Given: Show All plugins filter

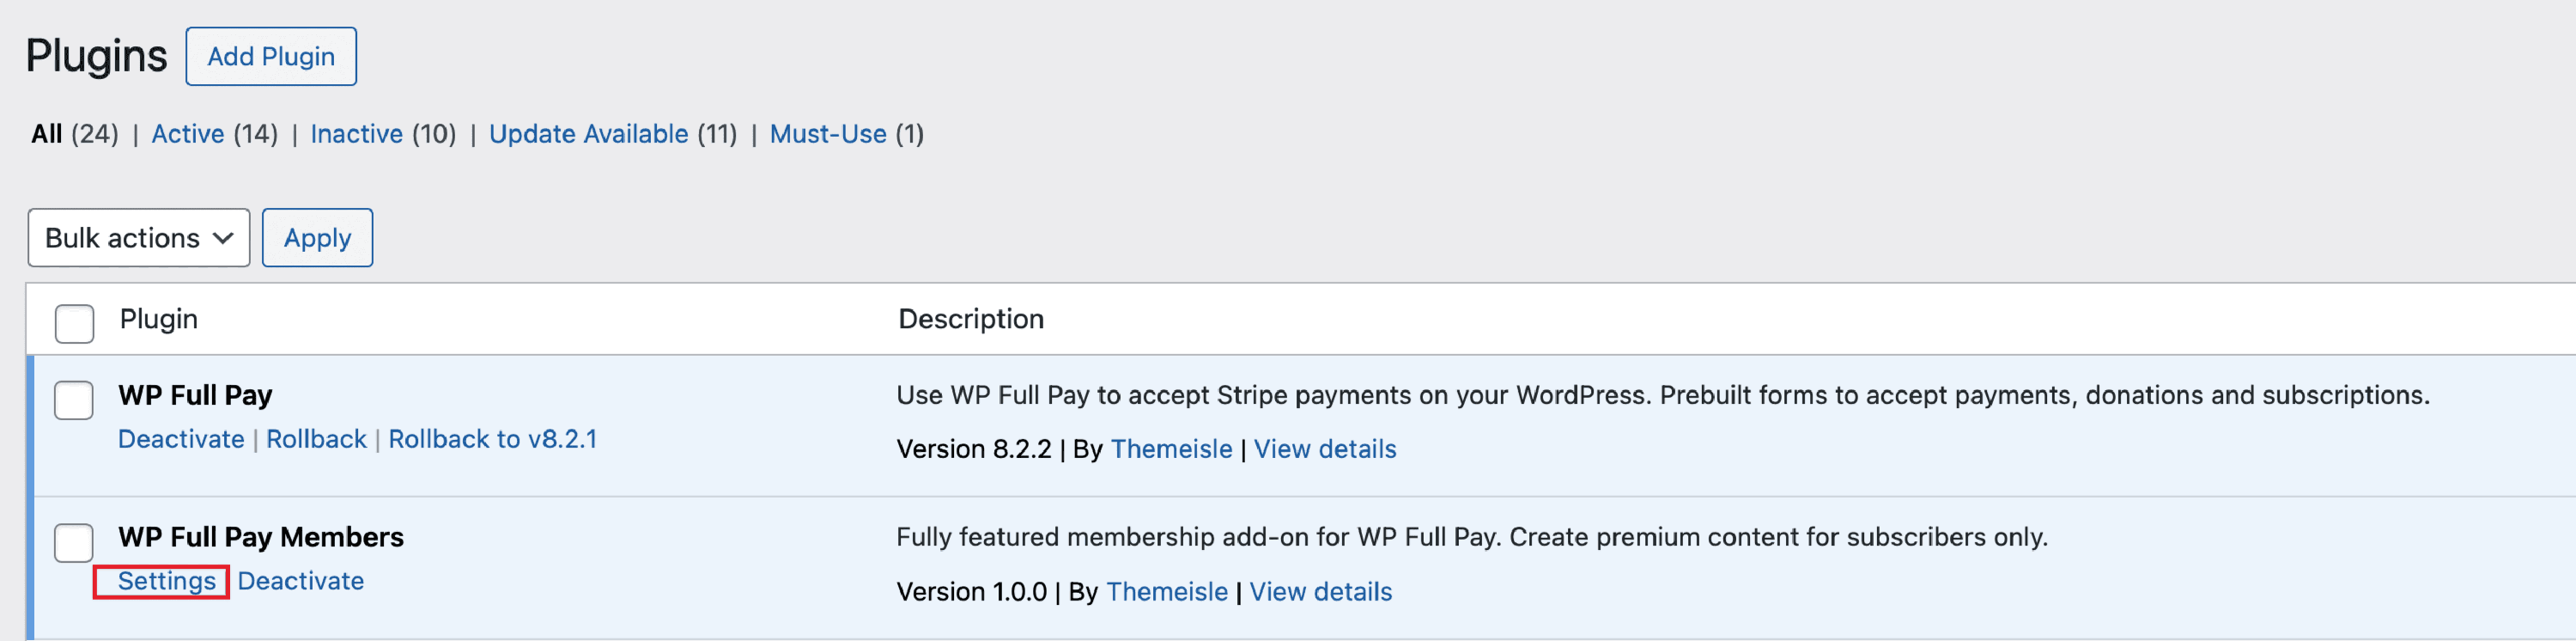Looking at the screenshot, I should pyautogui.click(x=47, y=134).
